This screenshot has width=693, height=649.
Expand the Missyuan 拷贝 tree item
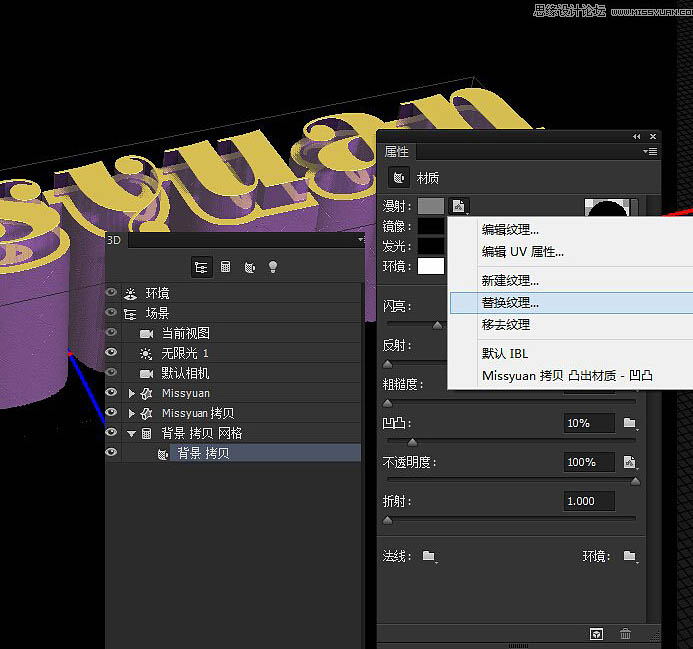tap(131, 413)
